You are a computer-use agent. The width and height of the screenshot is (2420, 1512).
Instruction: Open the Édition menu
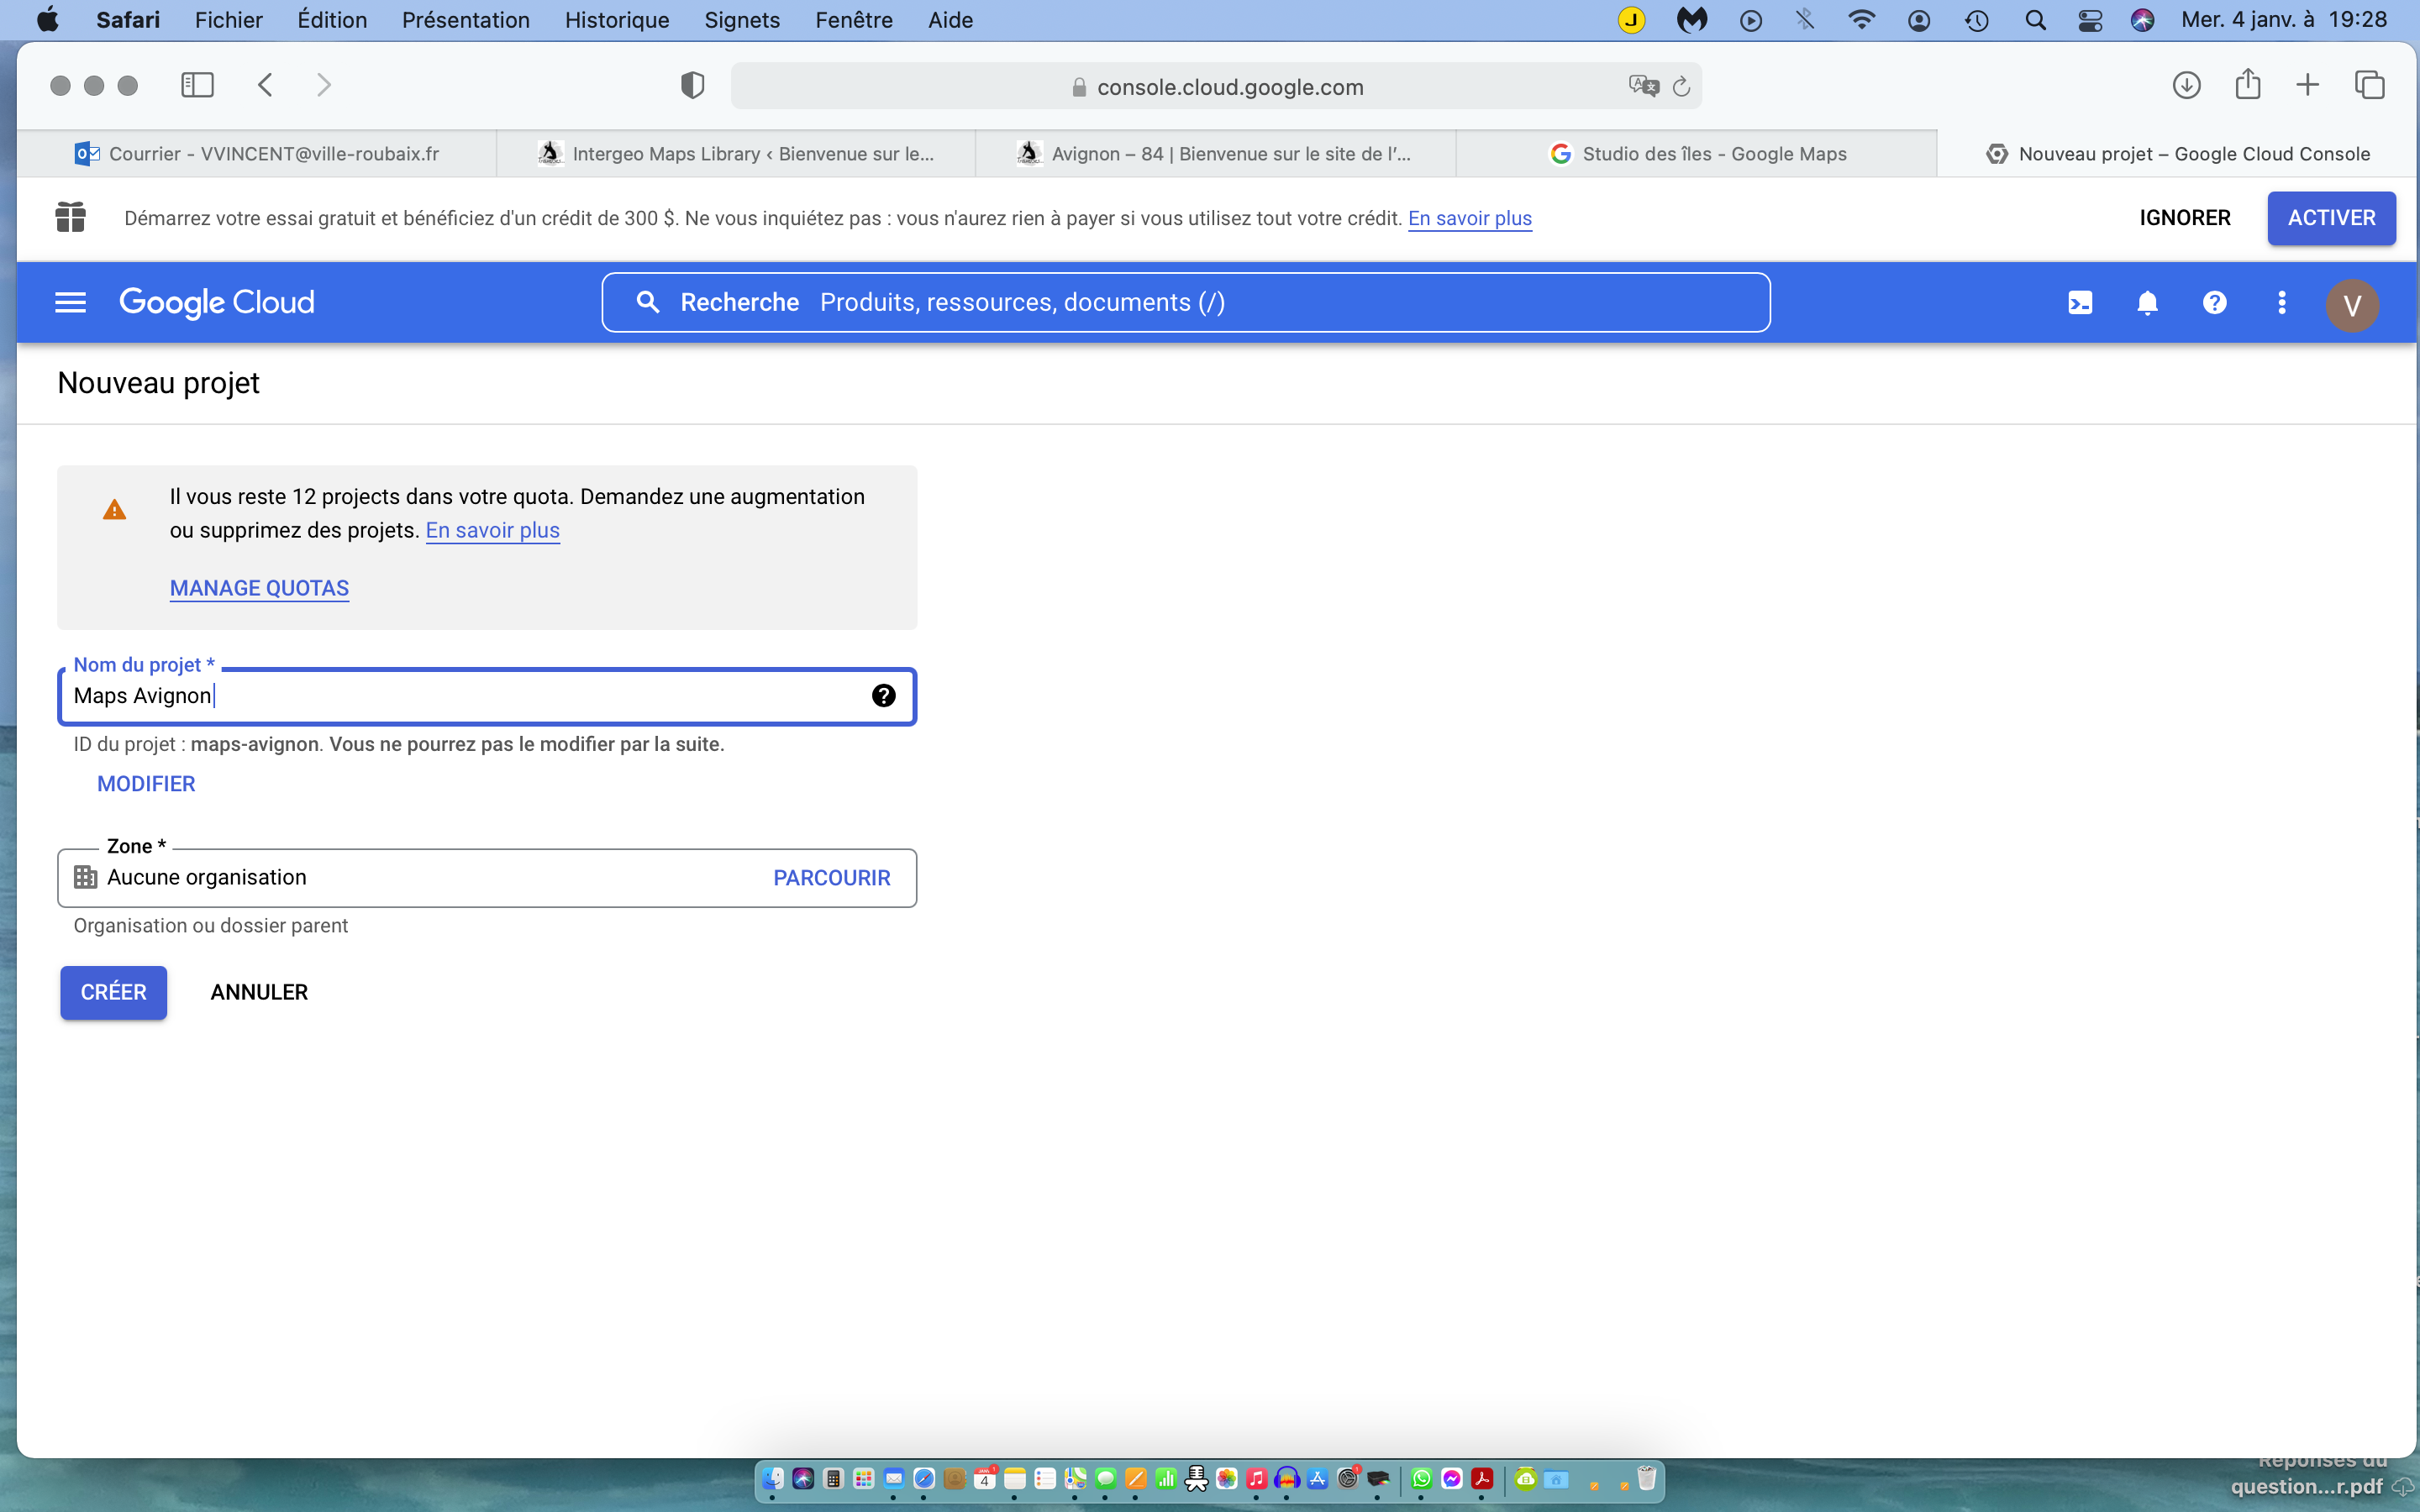tap(332, 20)
